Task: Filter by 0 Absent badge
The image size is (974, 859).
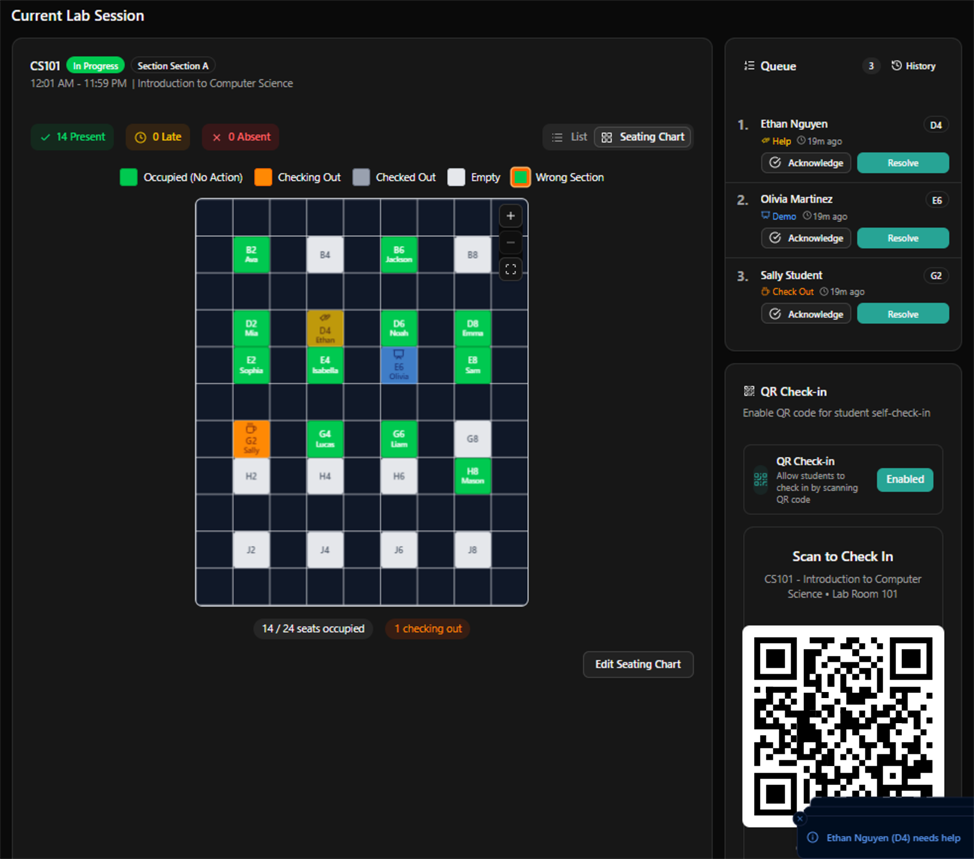Action: 240,137
